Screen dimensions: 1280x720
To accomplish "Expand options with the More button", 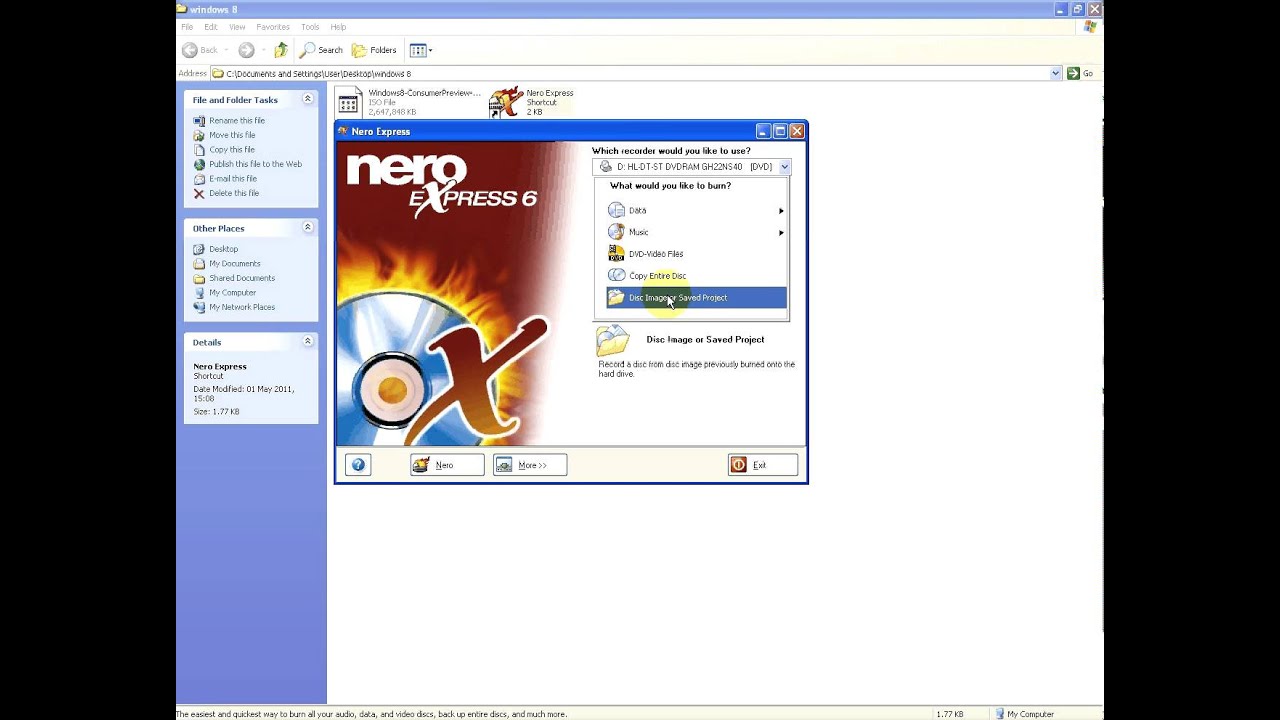I will tap(530, 465).
